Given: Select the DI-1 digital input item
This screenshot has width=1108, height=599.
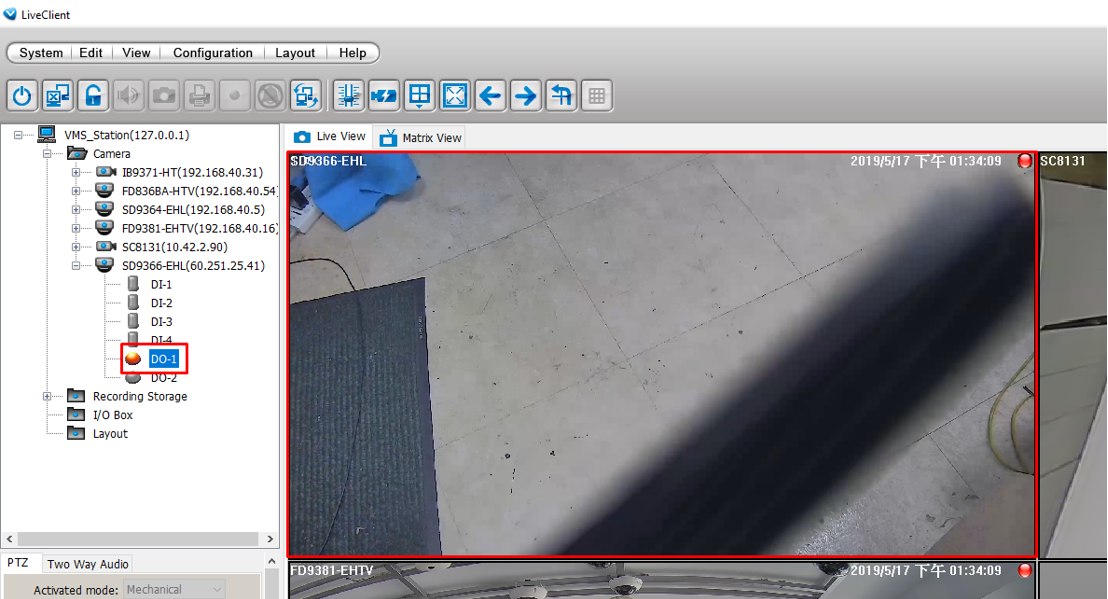Looking at the screenshot, I should pyautogui.click(x=161, y=285).
